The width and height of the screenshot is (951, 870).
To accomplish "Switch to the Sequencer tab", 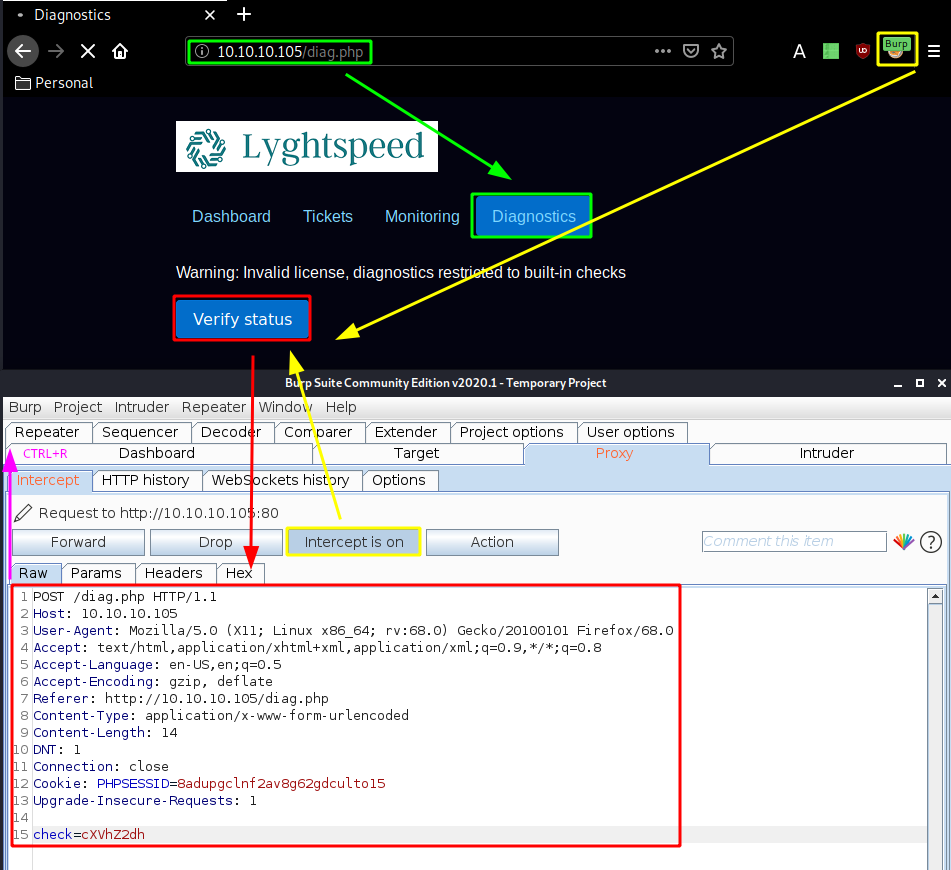I will pos(140,432).
